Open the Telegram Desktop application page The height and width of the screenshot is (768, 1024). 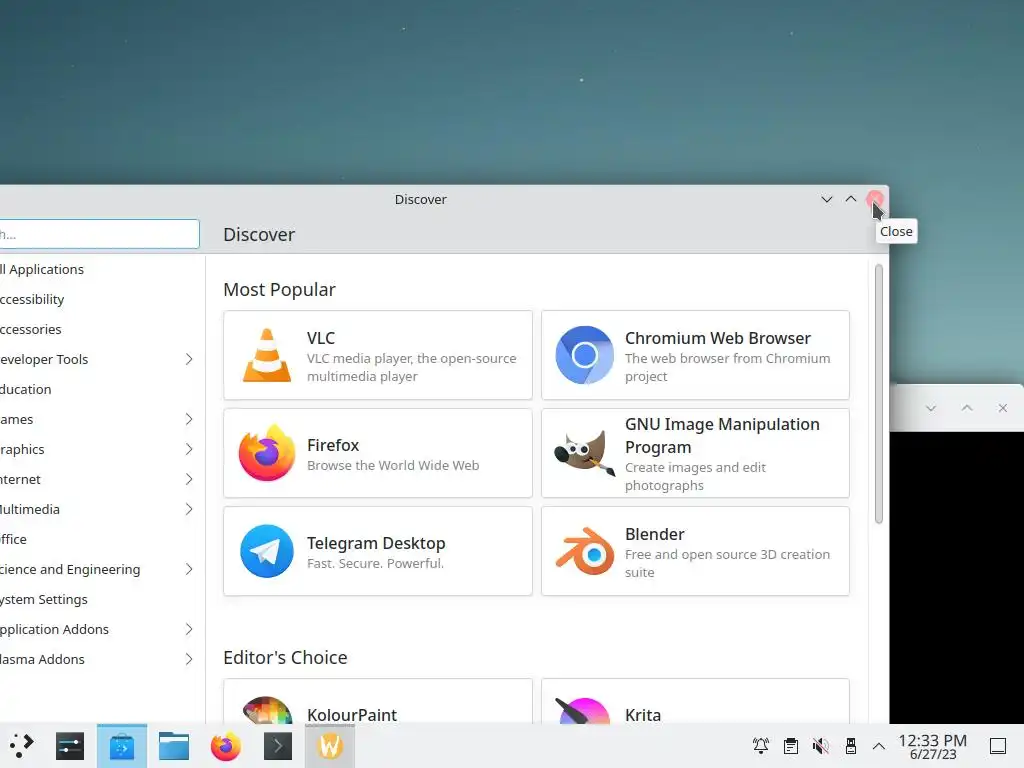(x=377, y=551)
